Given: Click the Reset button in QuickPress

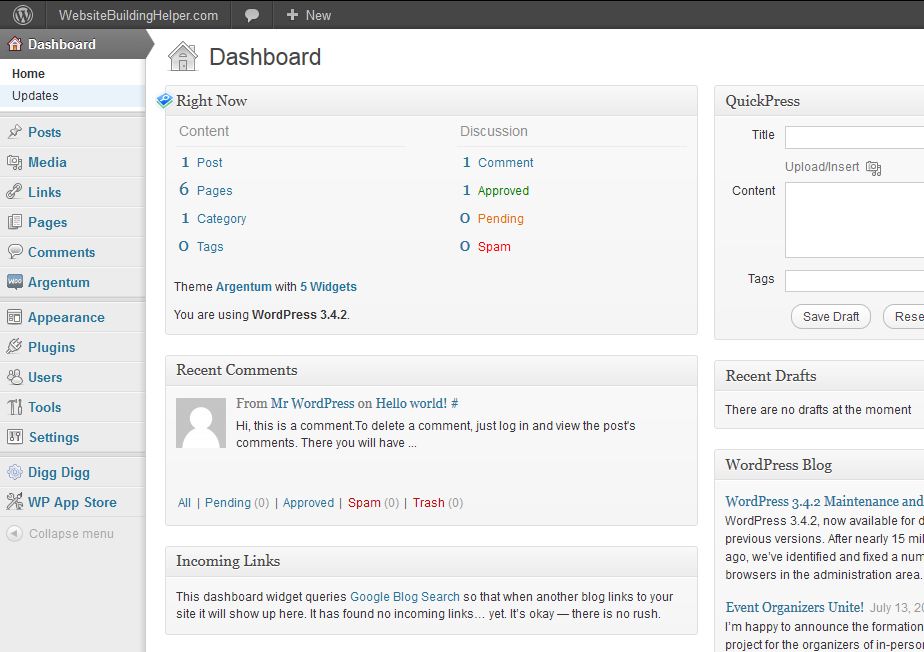Looking at the screenshot, I should pyautogui.click(x=905, y=317).
